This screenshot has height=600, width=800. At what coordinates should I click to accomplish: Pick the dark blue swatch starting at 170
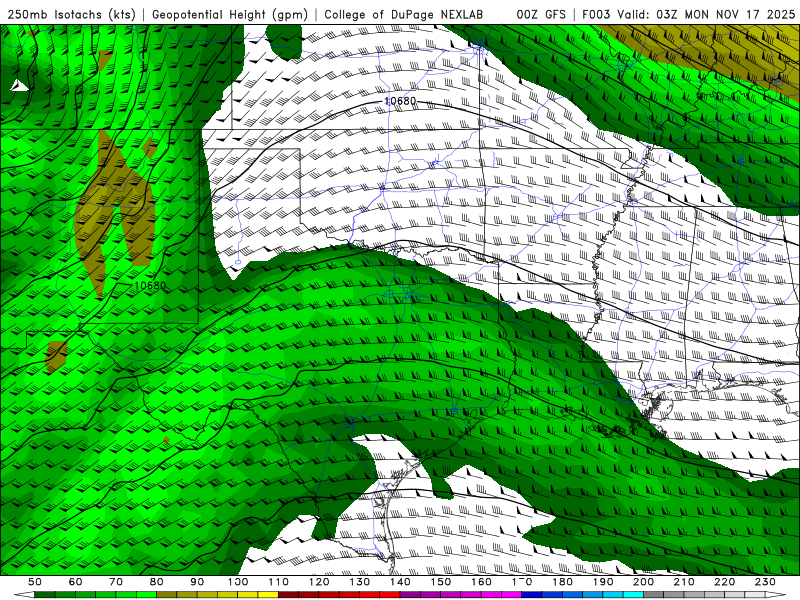(x=532, y=595)
